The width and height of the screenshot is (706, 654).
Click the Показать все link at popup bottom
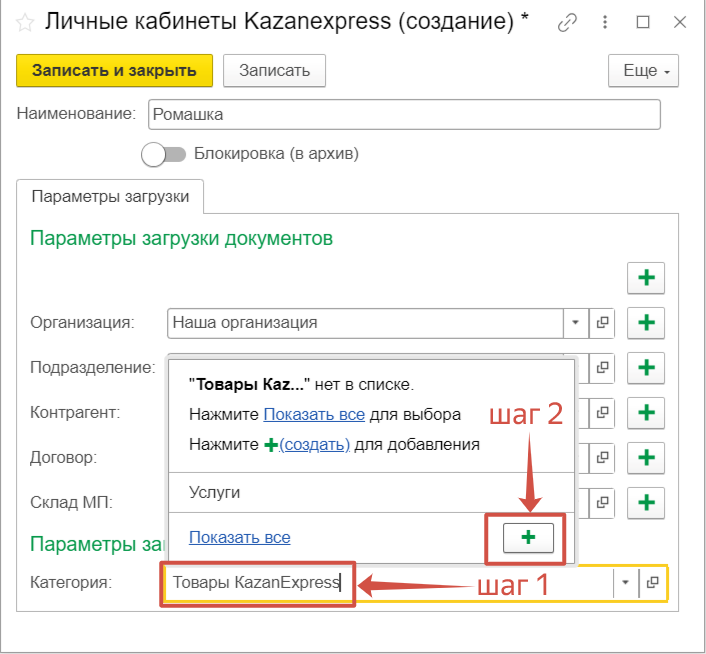[x=239, y=537]
